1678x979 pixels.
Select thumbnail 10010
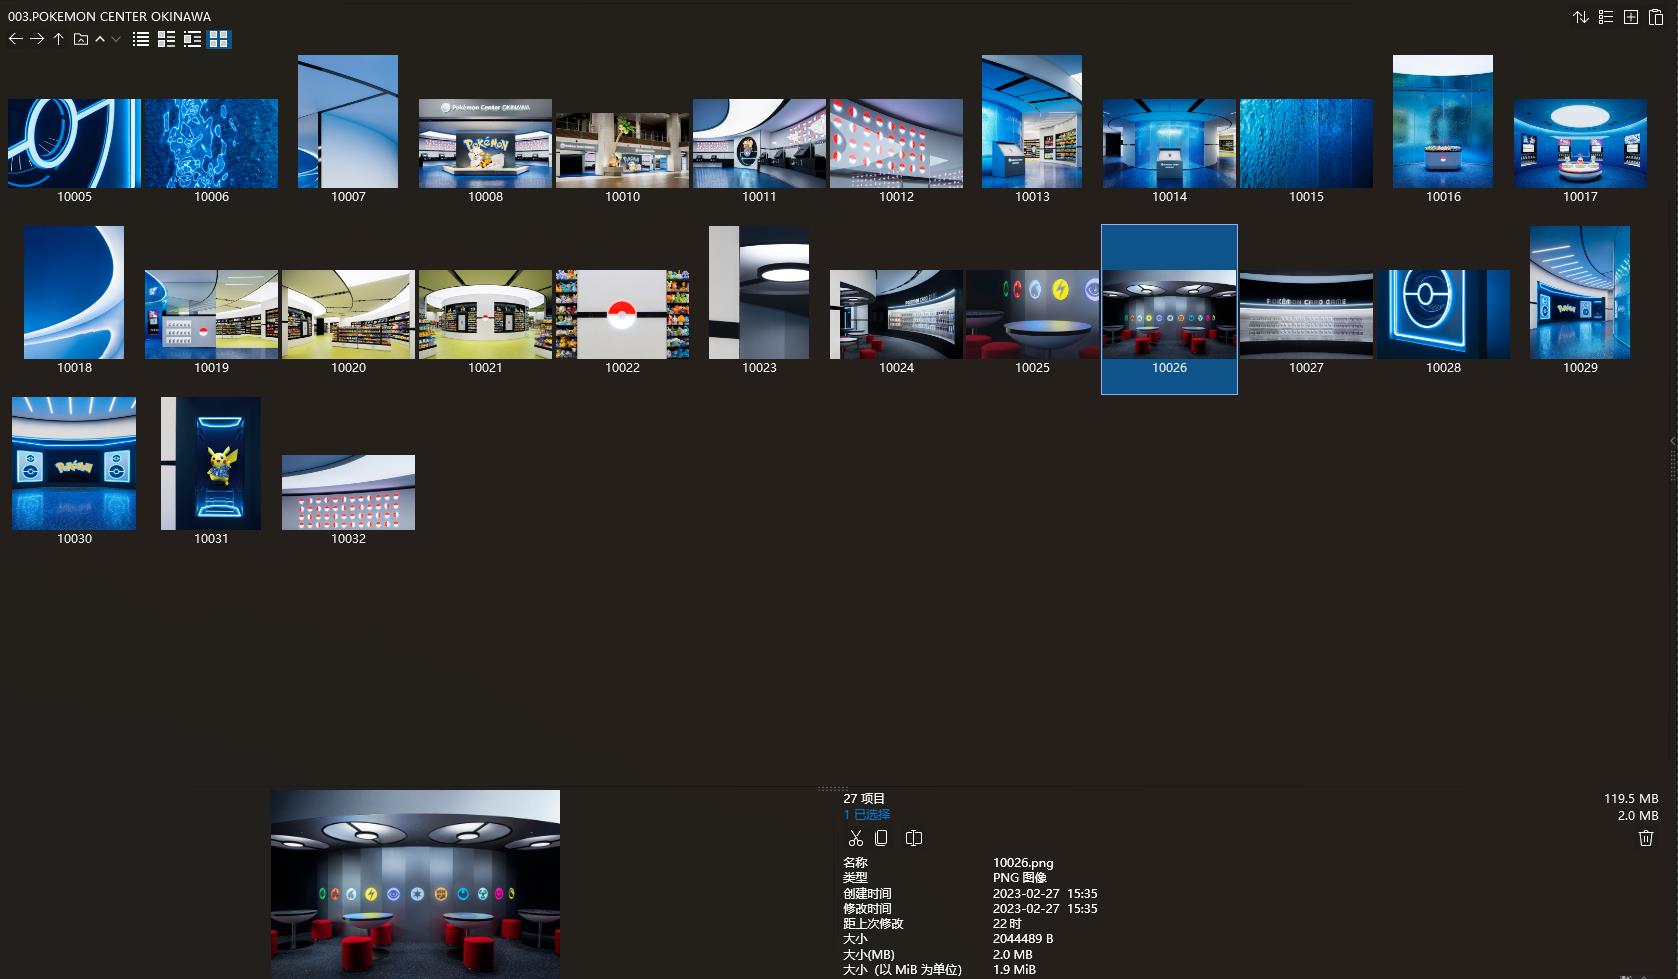[x=622, y=150]
